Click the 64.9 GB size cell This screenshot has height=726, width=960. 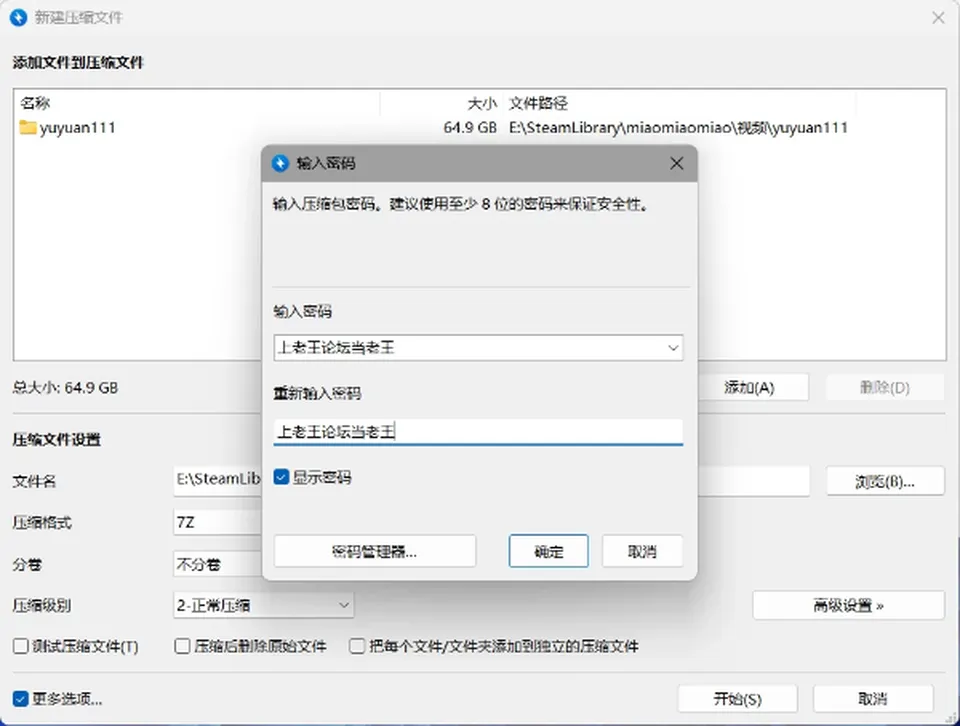pyautogui.click(x=470, y=127)
